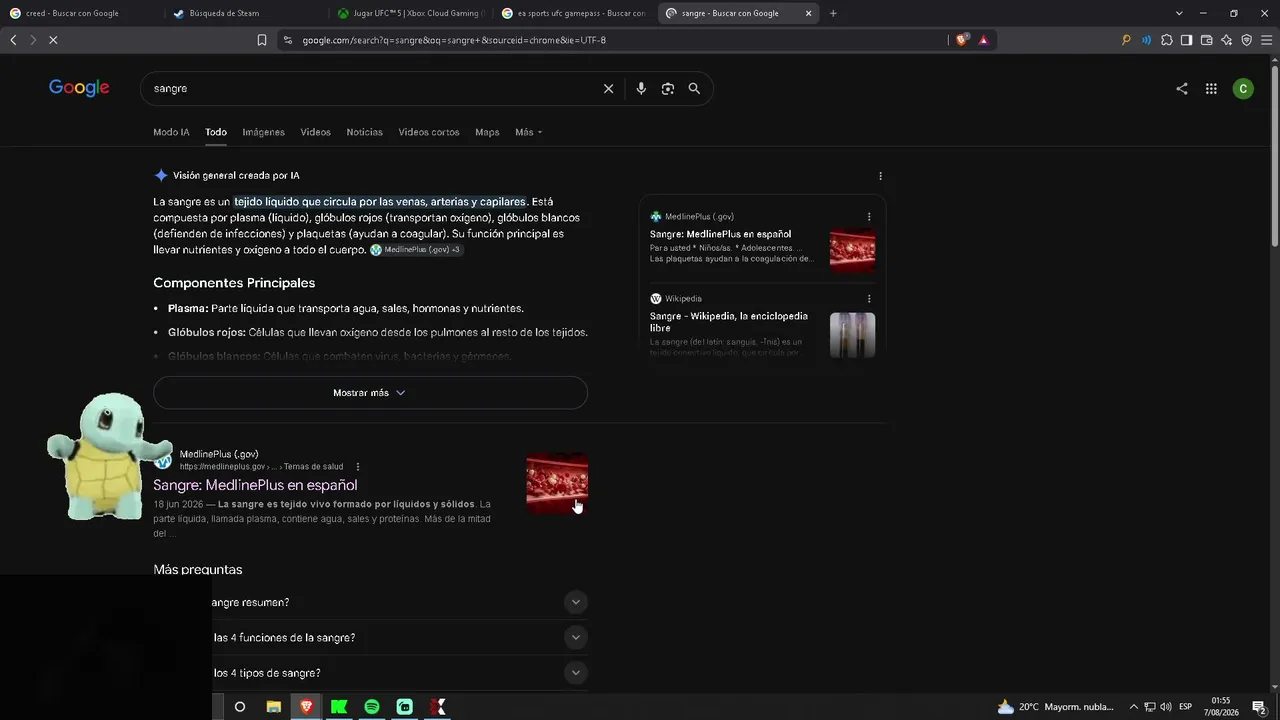This screenshot has width=1280, height=720.
Task: Switch input language via ESP indicator
Action: point(1185,707)
